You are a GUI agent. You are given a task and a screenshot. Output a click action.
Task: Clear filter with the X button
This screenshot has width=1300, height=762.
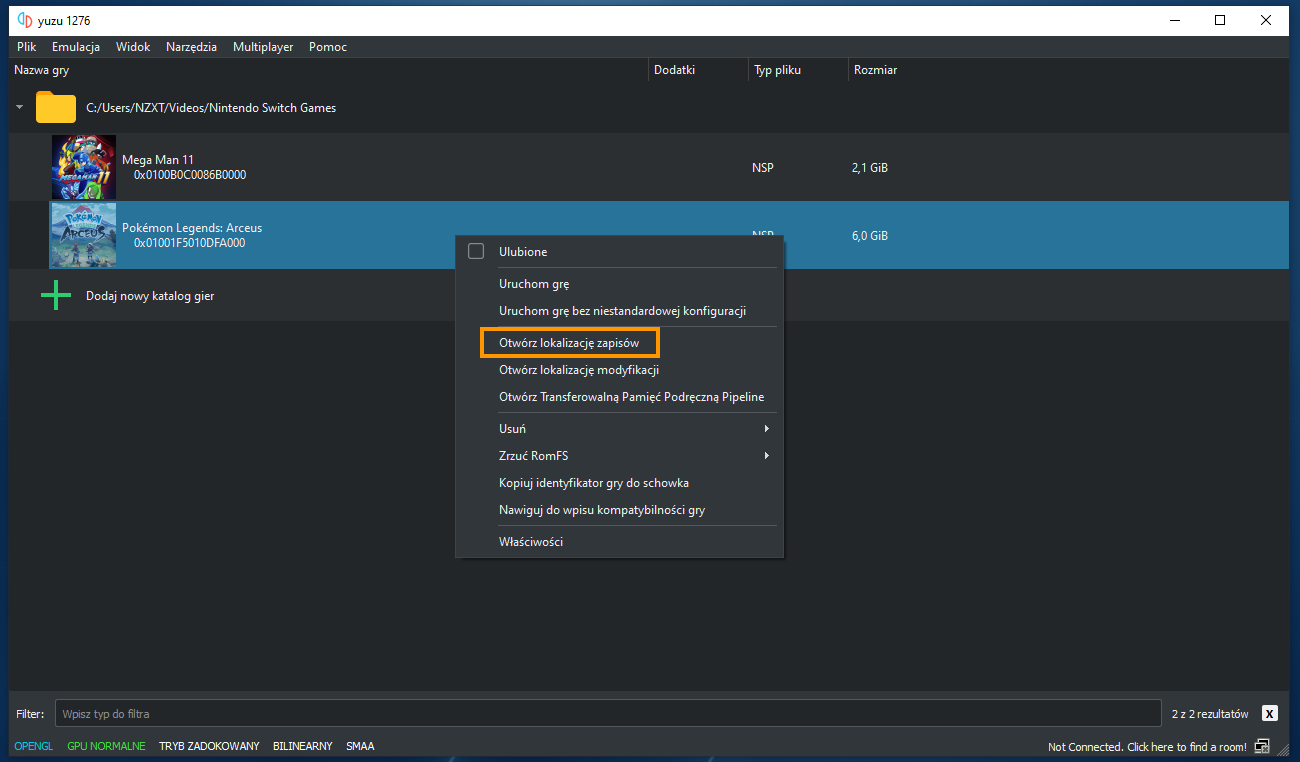pyautogui.click(x=1270, y=713)
